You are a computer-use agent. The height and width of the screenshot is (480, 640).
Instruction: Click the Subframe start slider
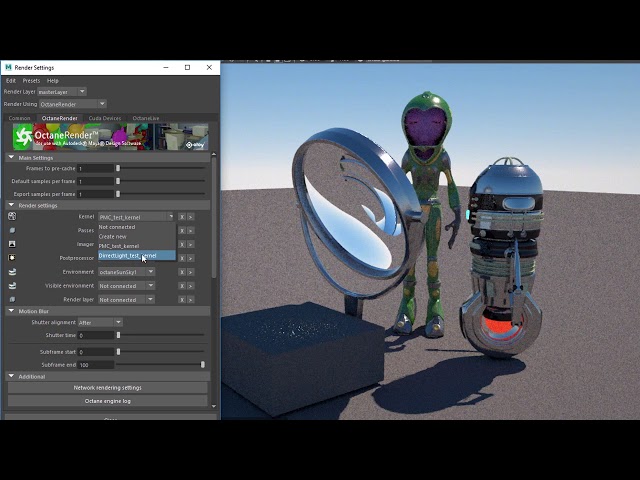[x=160, y=351]
